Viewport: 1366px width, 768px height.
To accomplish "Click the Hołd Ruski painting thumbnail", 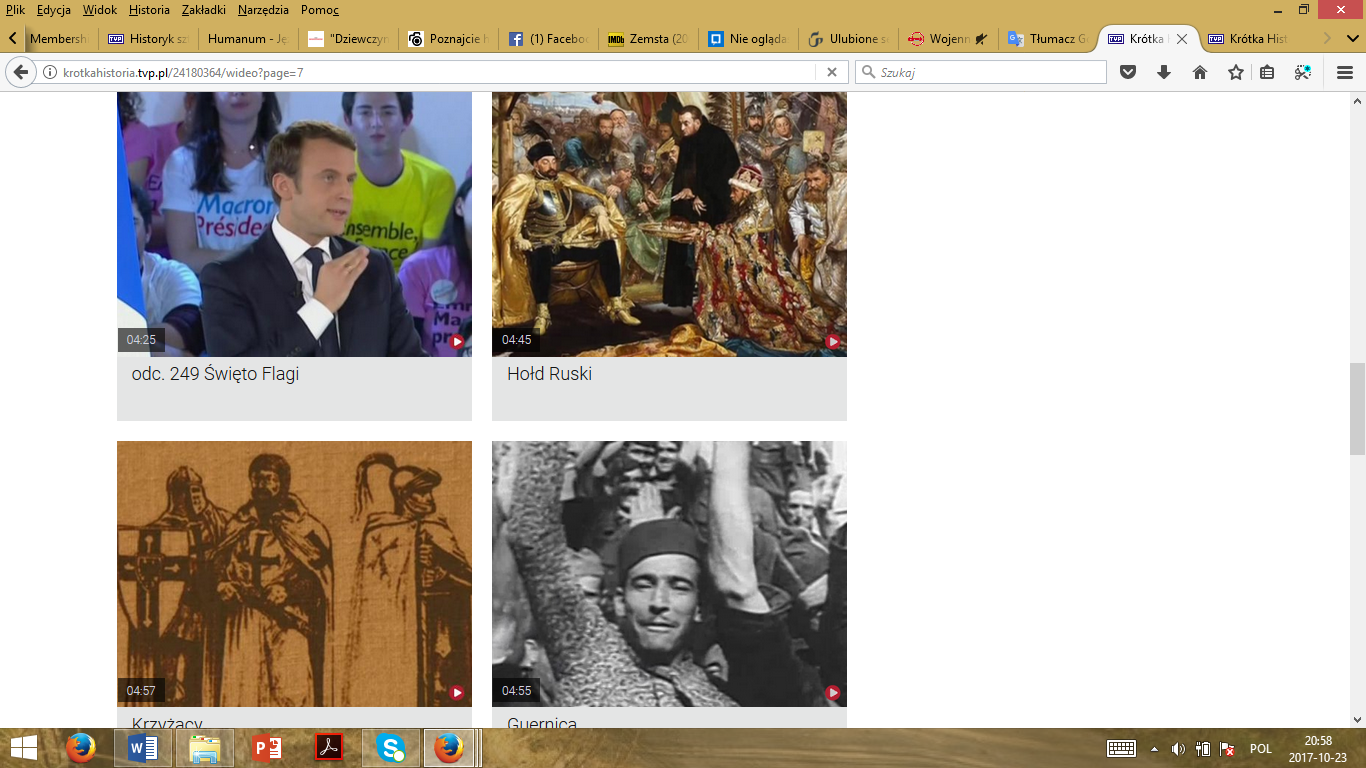I will pyautogui.click(x=669, y=224).
